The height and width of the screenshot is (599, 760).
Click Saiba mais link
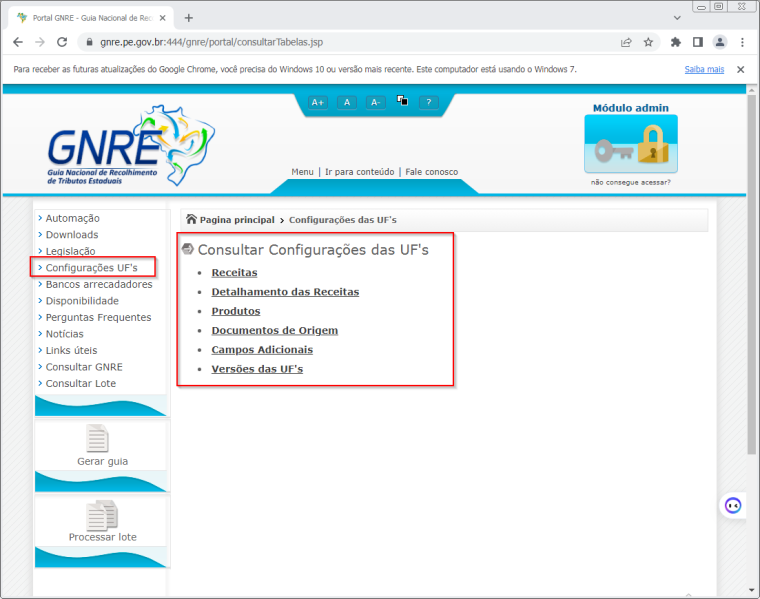(x=704, y=69)
